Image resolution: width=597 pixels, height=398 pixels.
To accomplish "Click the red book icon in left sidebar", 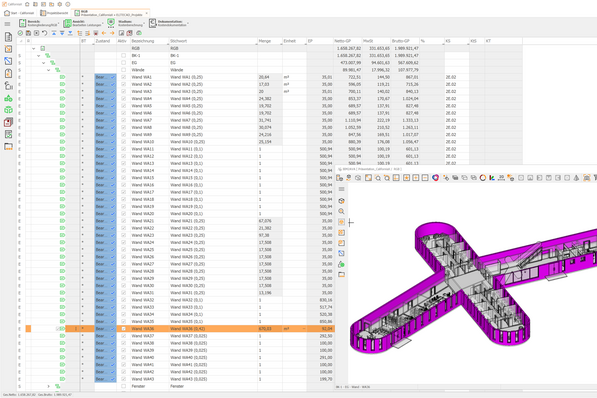I will point(8,122).
